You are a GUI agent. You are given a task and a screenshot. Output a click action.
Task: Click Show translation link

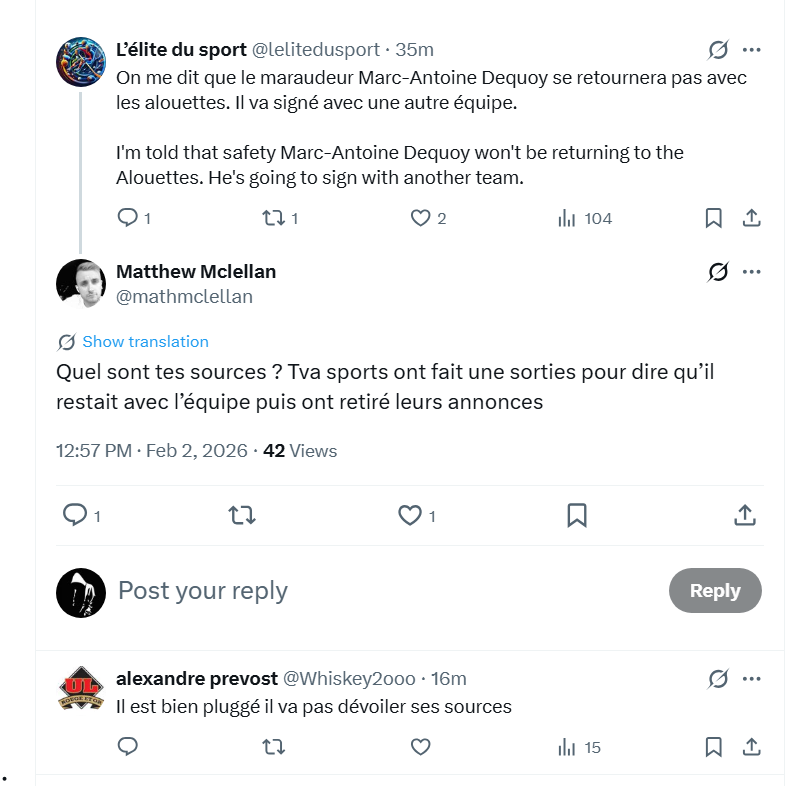145,342
